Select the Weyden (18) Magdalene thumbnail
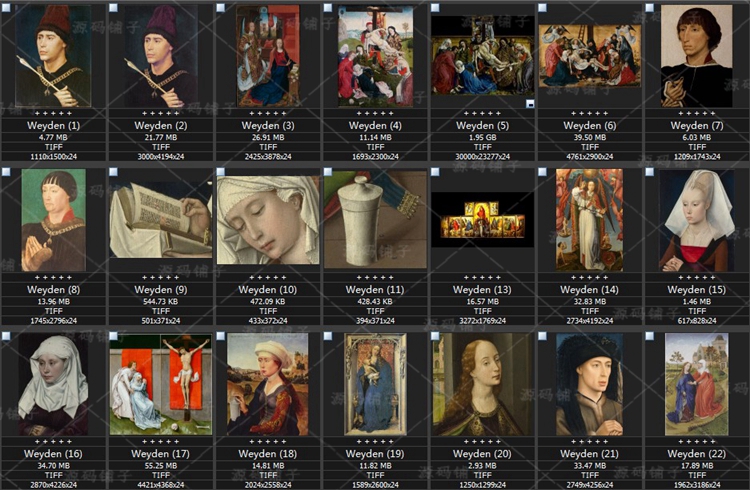This screenshot has height=490, width=750. tap(268, 384)
